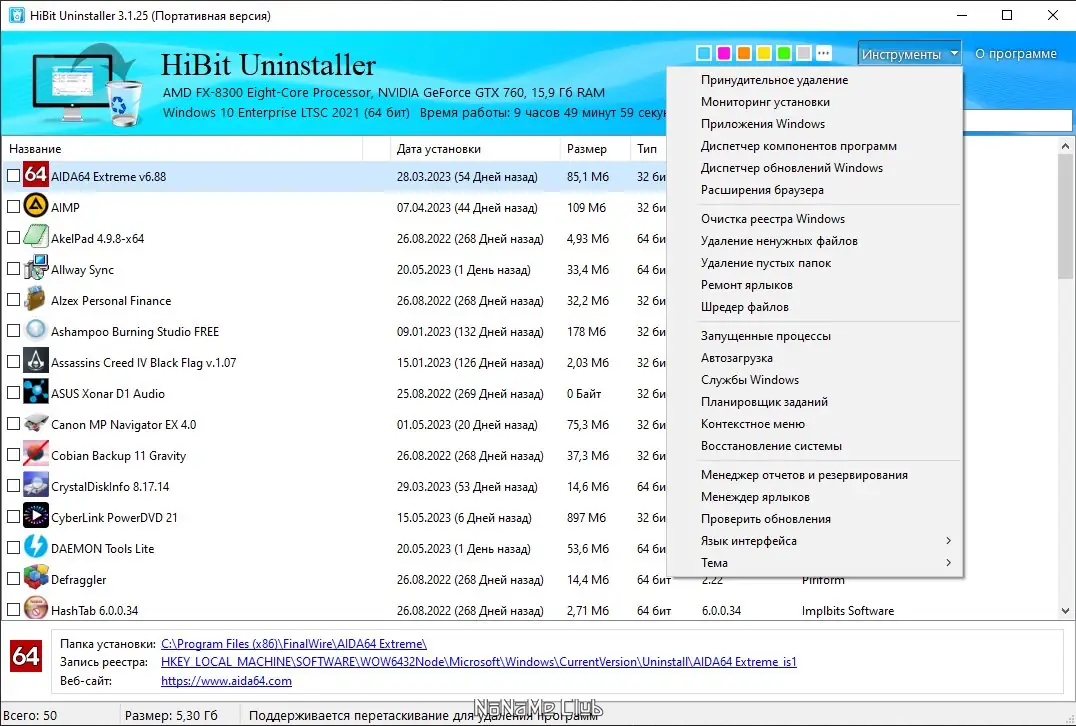This screenshot has width=1076, height=726.
Task: Click the large AIDA64 icon in details panel
Action: coord(26,656)
